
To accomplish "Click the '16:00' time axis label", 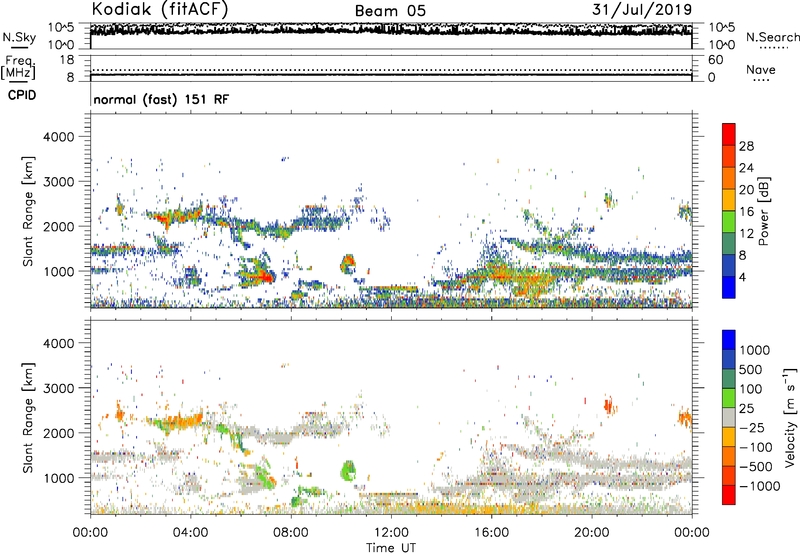I will tap(491, 533).
